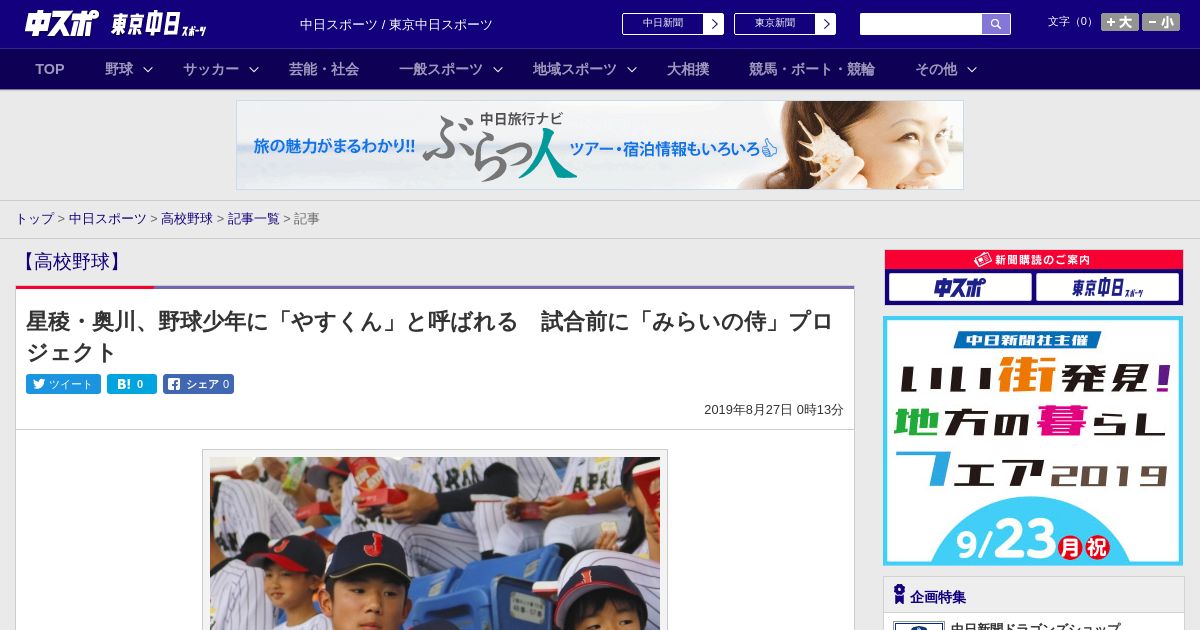This screenshot has width=1200, height=630.
Task: Go to 高校野球 breadcrumb link
Action: [187, 219]
